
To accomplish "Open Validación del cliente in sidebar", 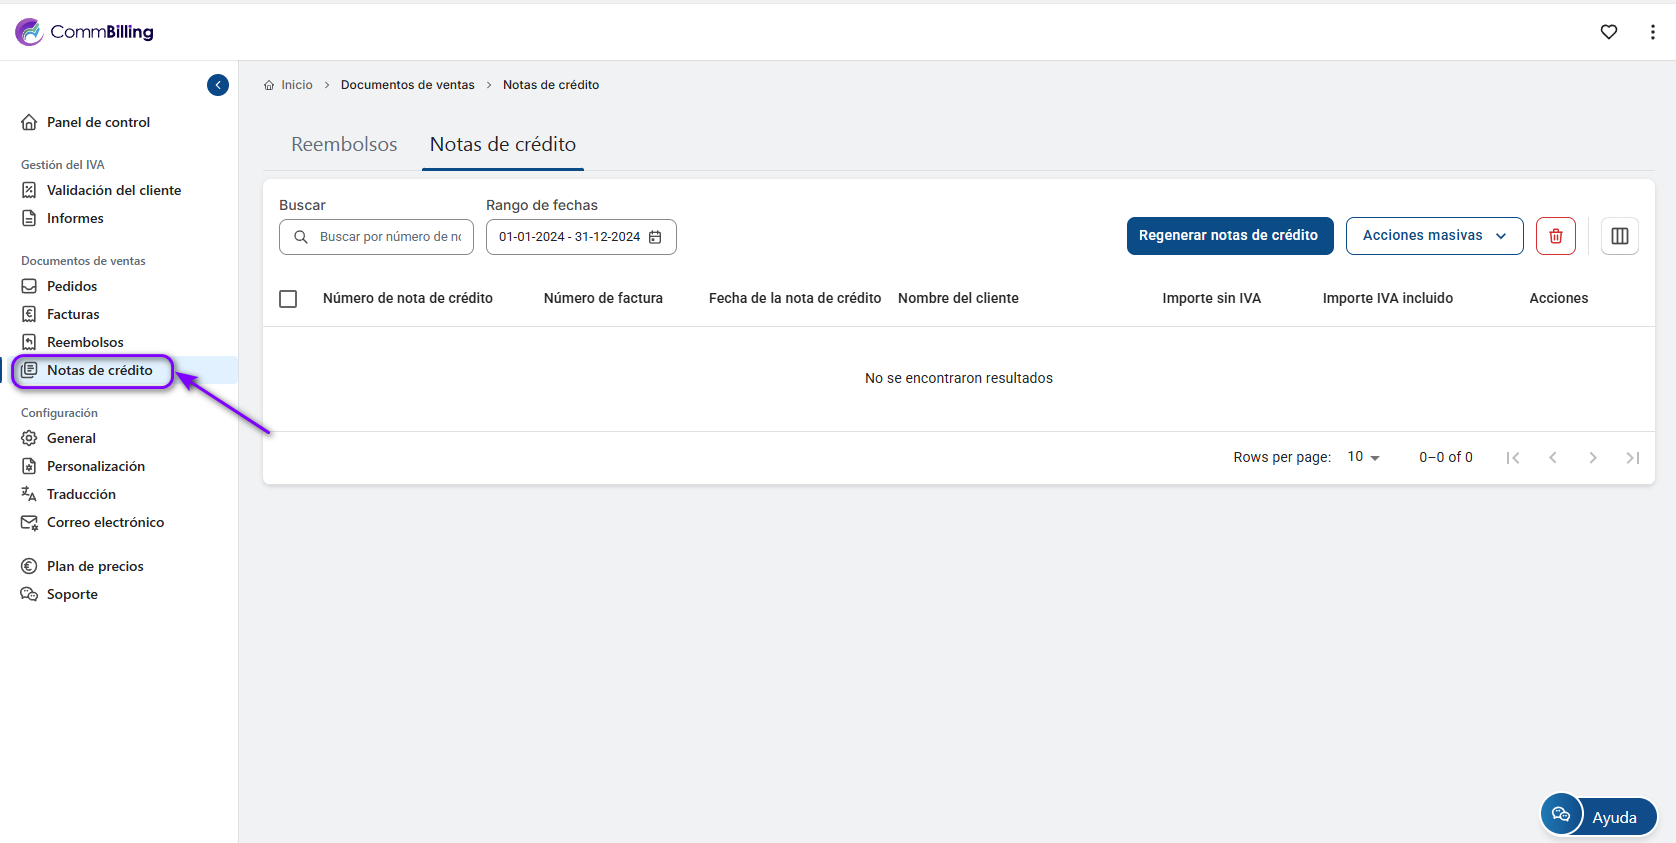I will pos(113,190).
